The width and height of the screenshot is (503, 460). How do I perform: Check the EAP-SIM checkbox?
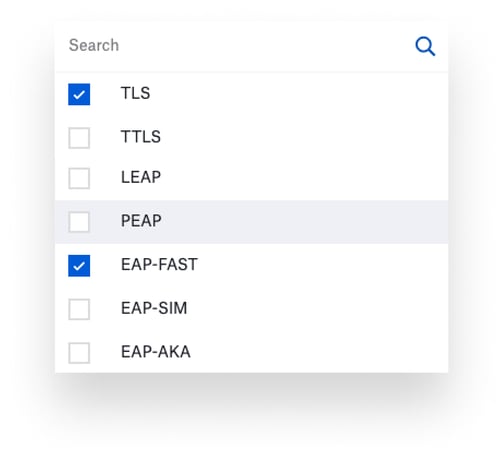[x=79, y=309]
